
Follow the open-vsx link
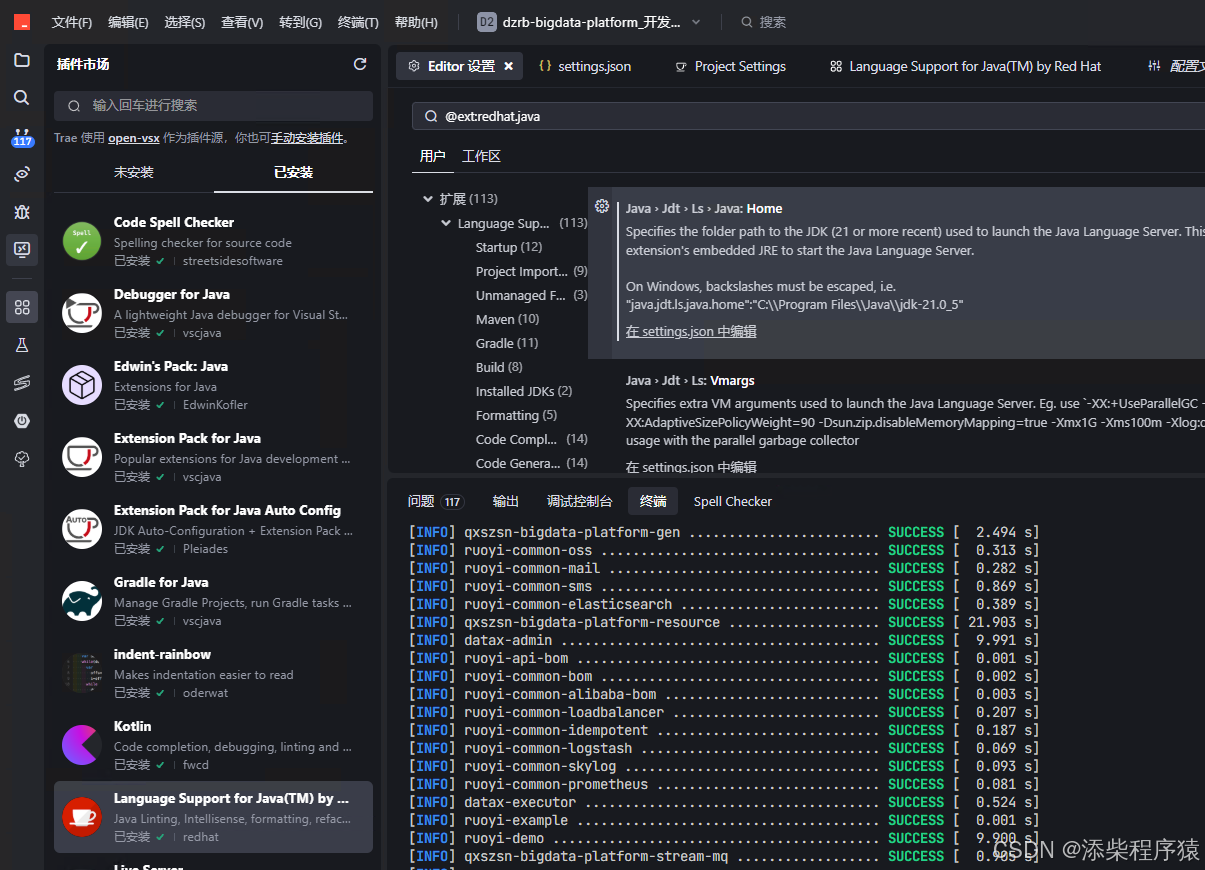point(134,138)
